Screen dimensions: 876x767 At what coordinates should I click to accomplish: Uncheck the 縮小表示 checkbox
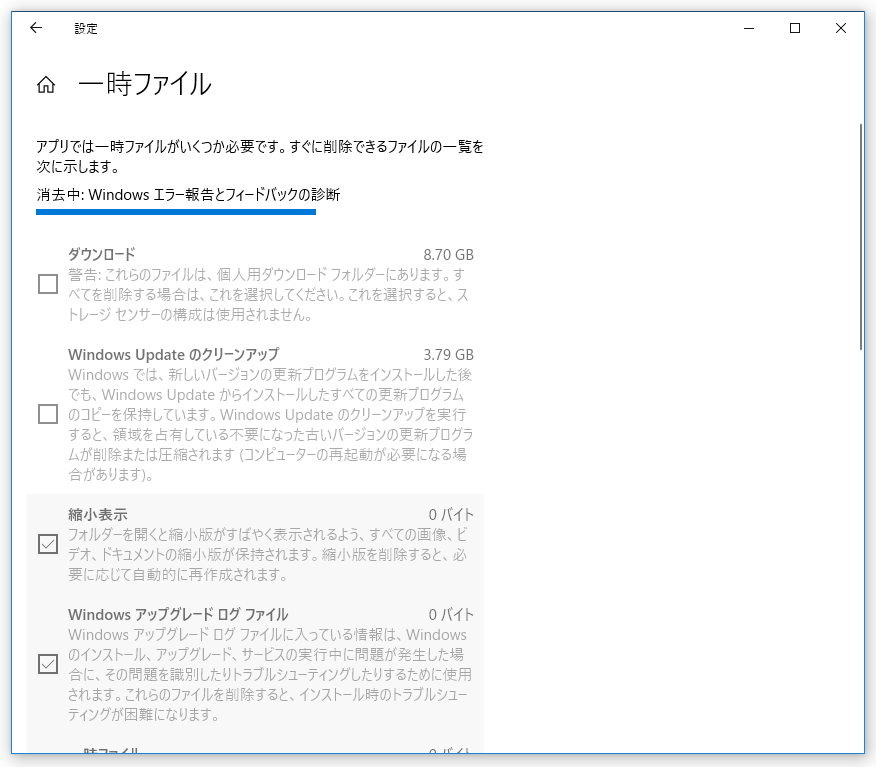pyautogui.click(x=48, y=544)
